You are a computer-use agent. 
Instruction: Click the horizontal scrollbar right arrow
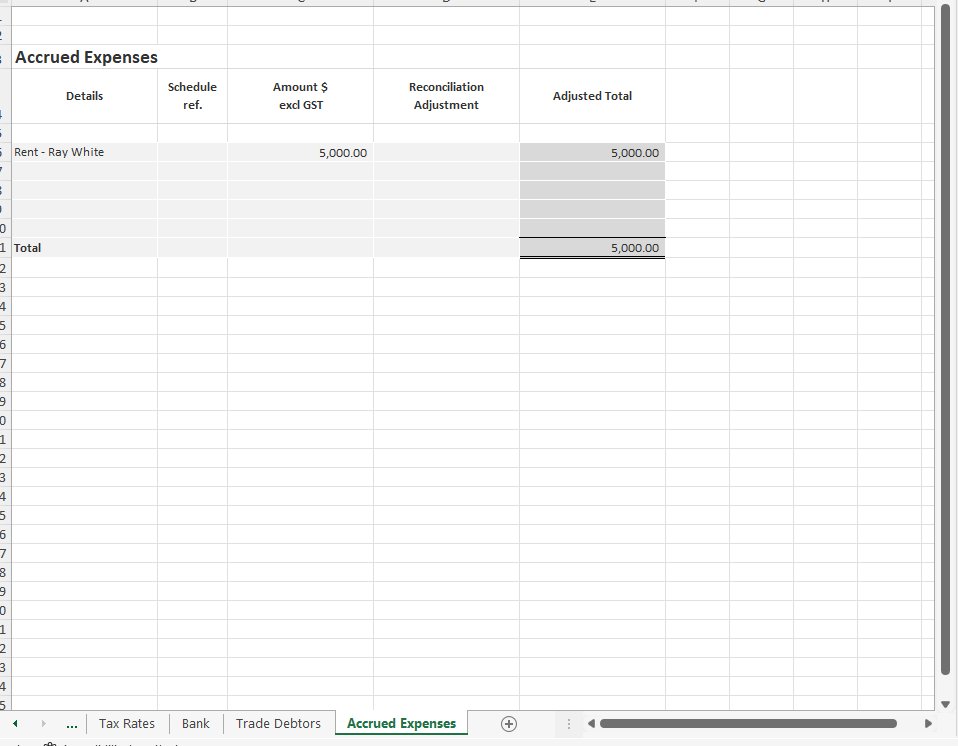928,723
